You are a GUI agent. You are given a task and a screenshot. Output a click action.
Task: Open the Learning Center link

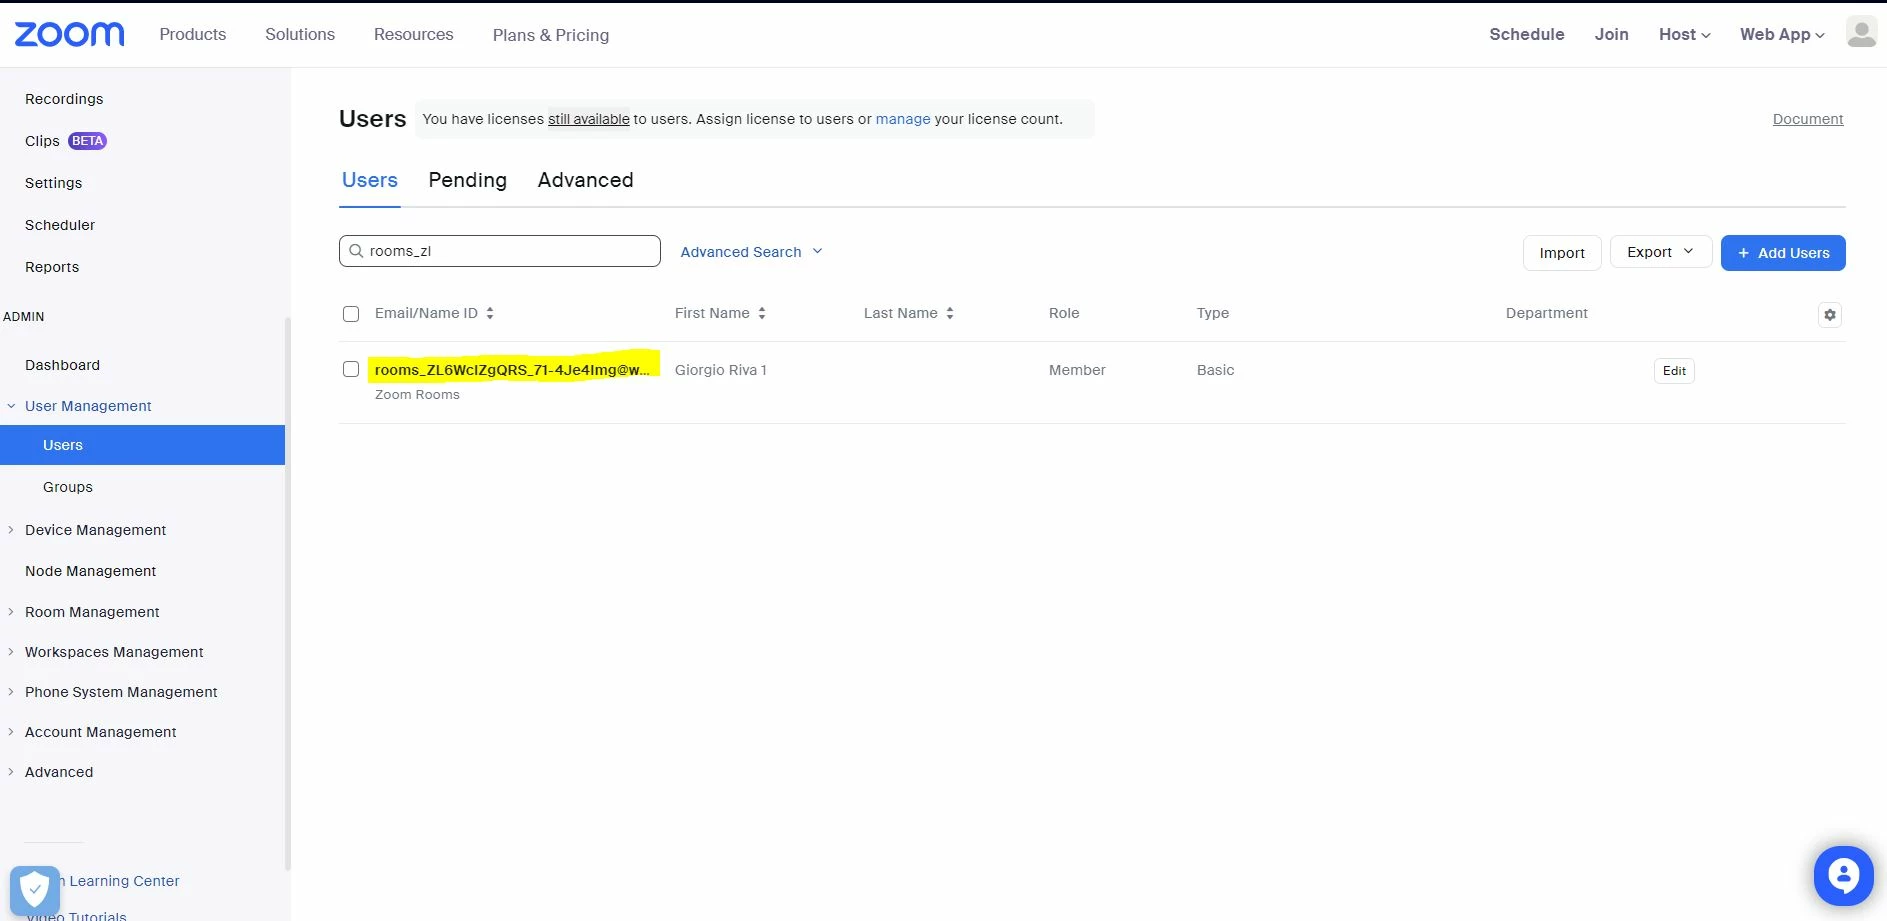click(x=118, y=881)
